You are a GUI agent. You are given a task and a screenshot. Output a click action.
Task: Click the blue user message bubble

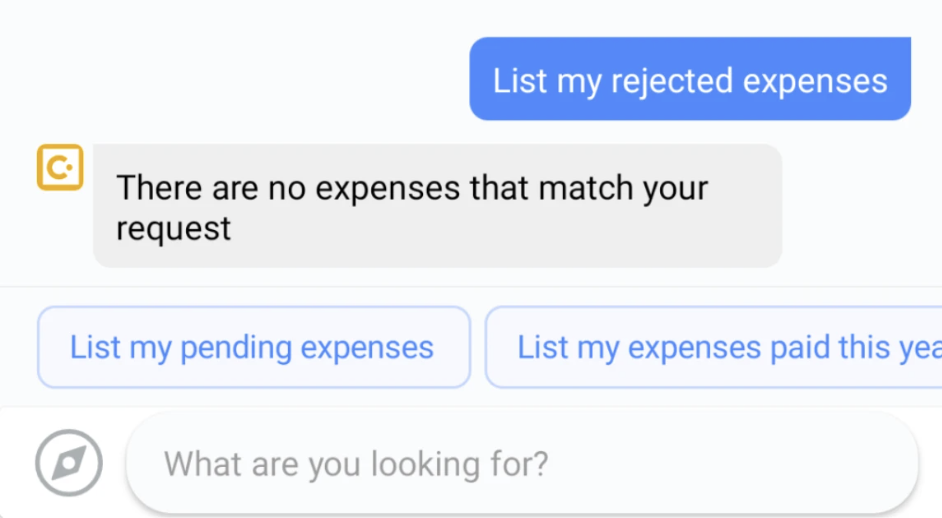[690, 79]
